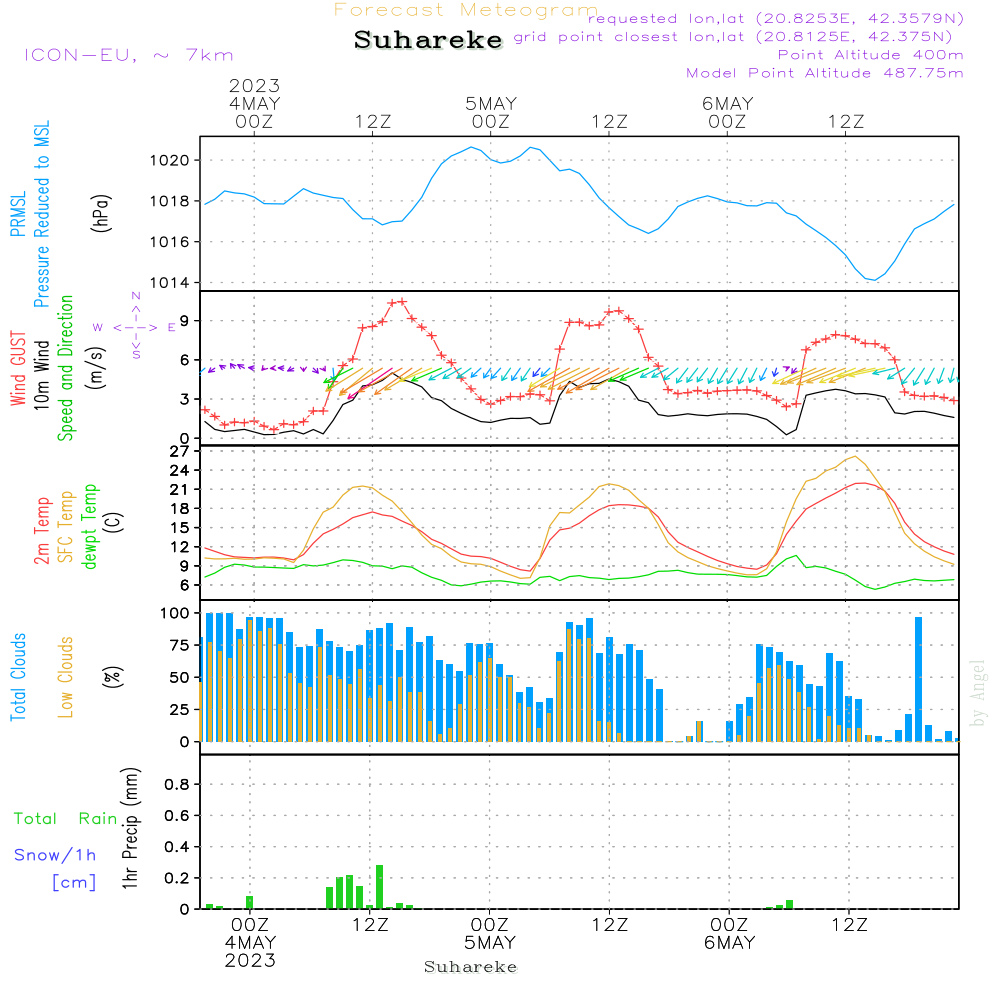This screenshot has height=1000, width=1000.
Task: Click the Suhareke title heading
Action: click(428, 40)
